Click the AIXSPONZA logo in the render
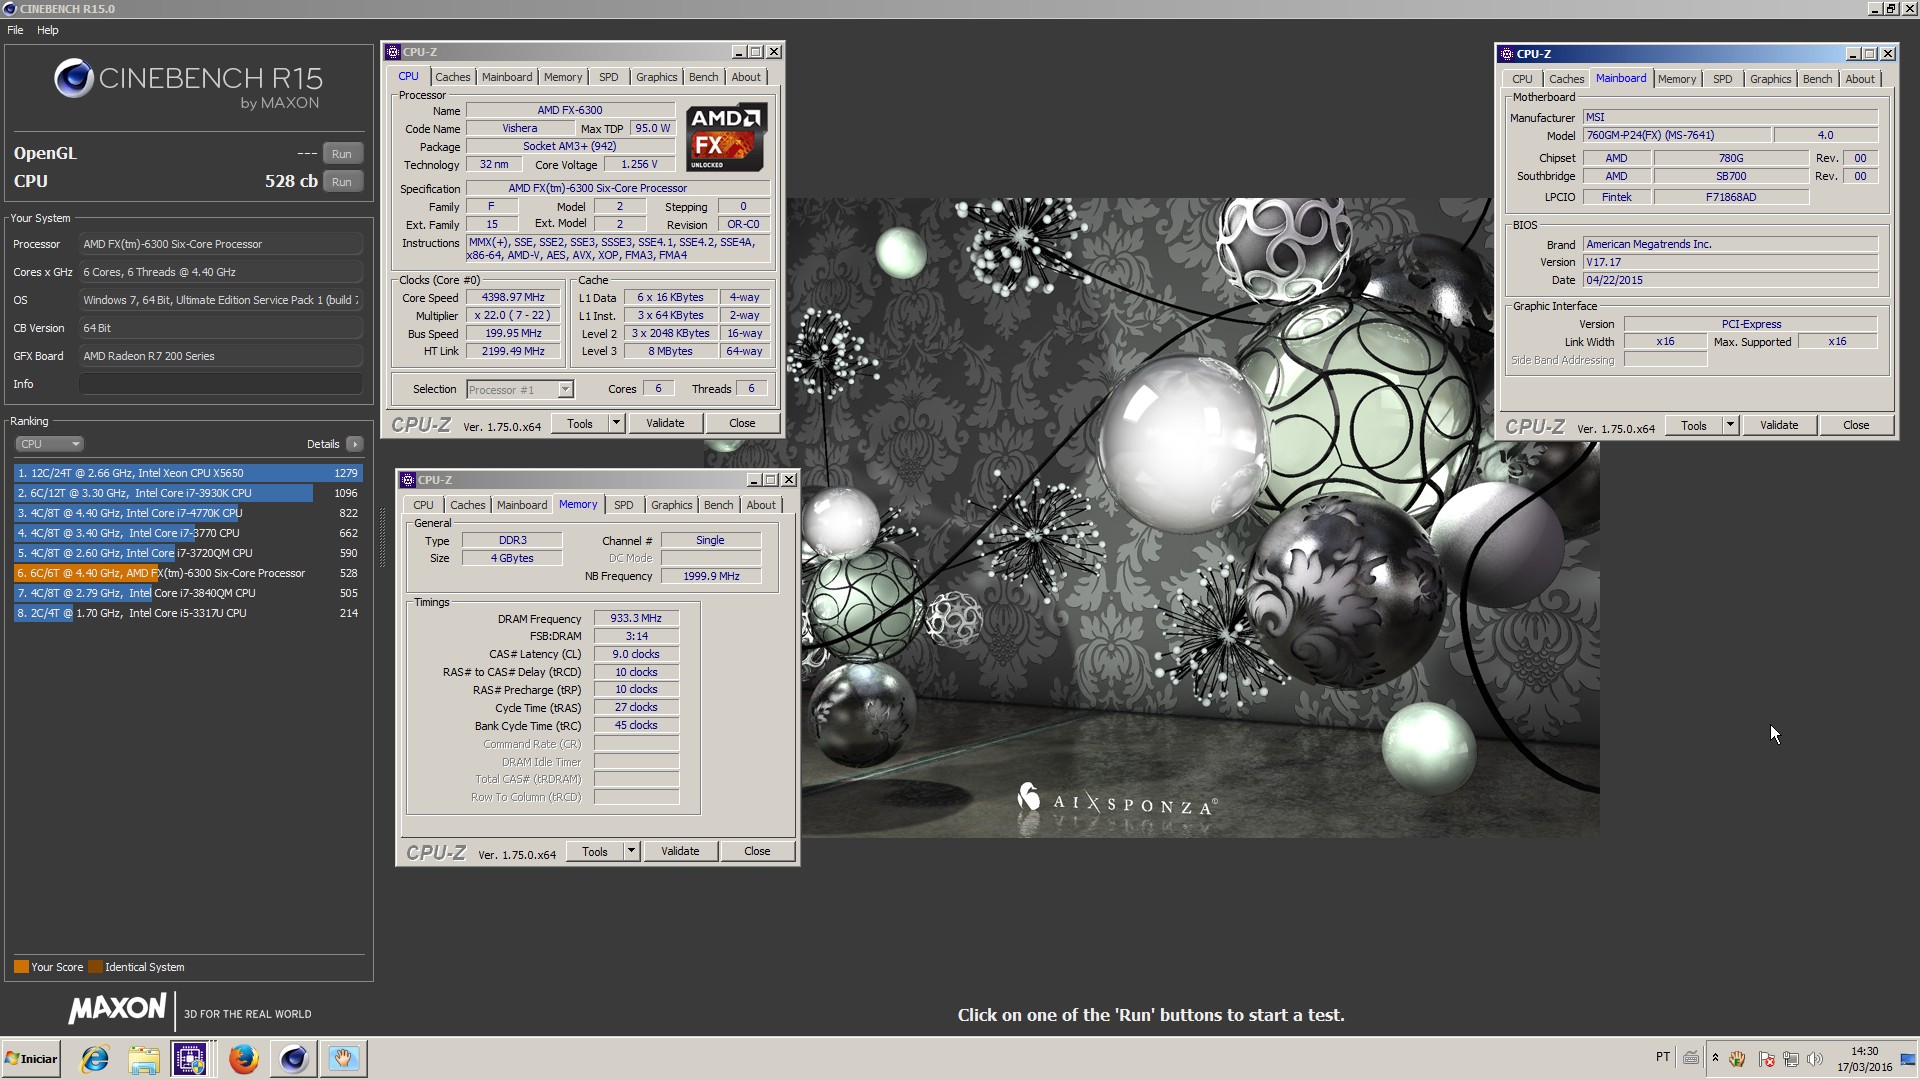 click(x=1117, y=800)
